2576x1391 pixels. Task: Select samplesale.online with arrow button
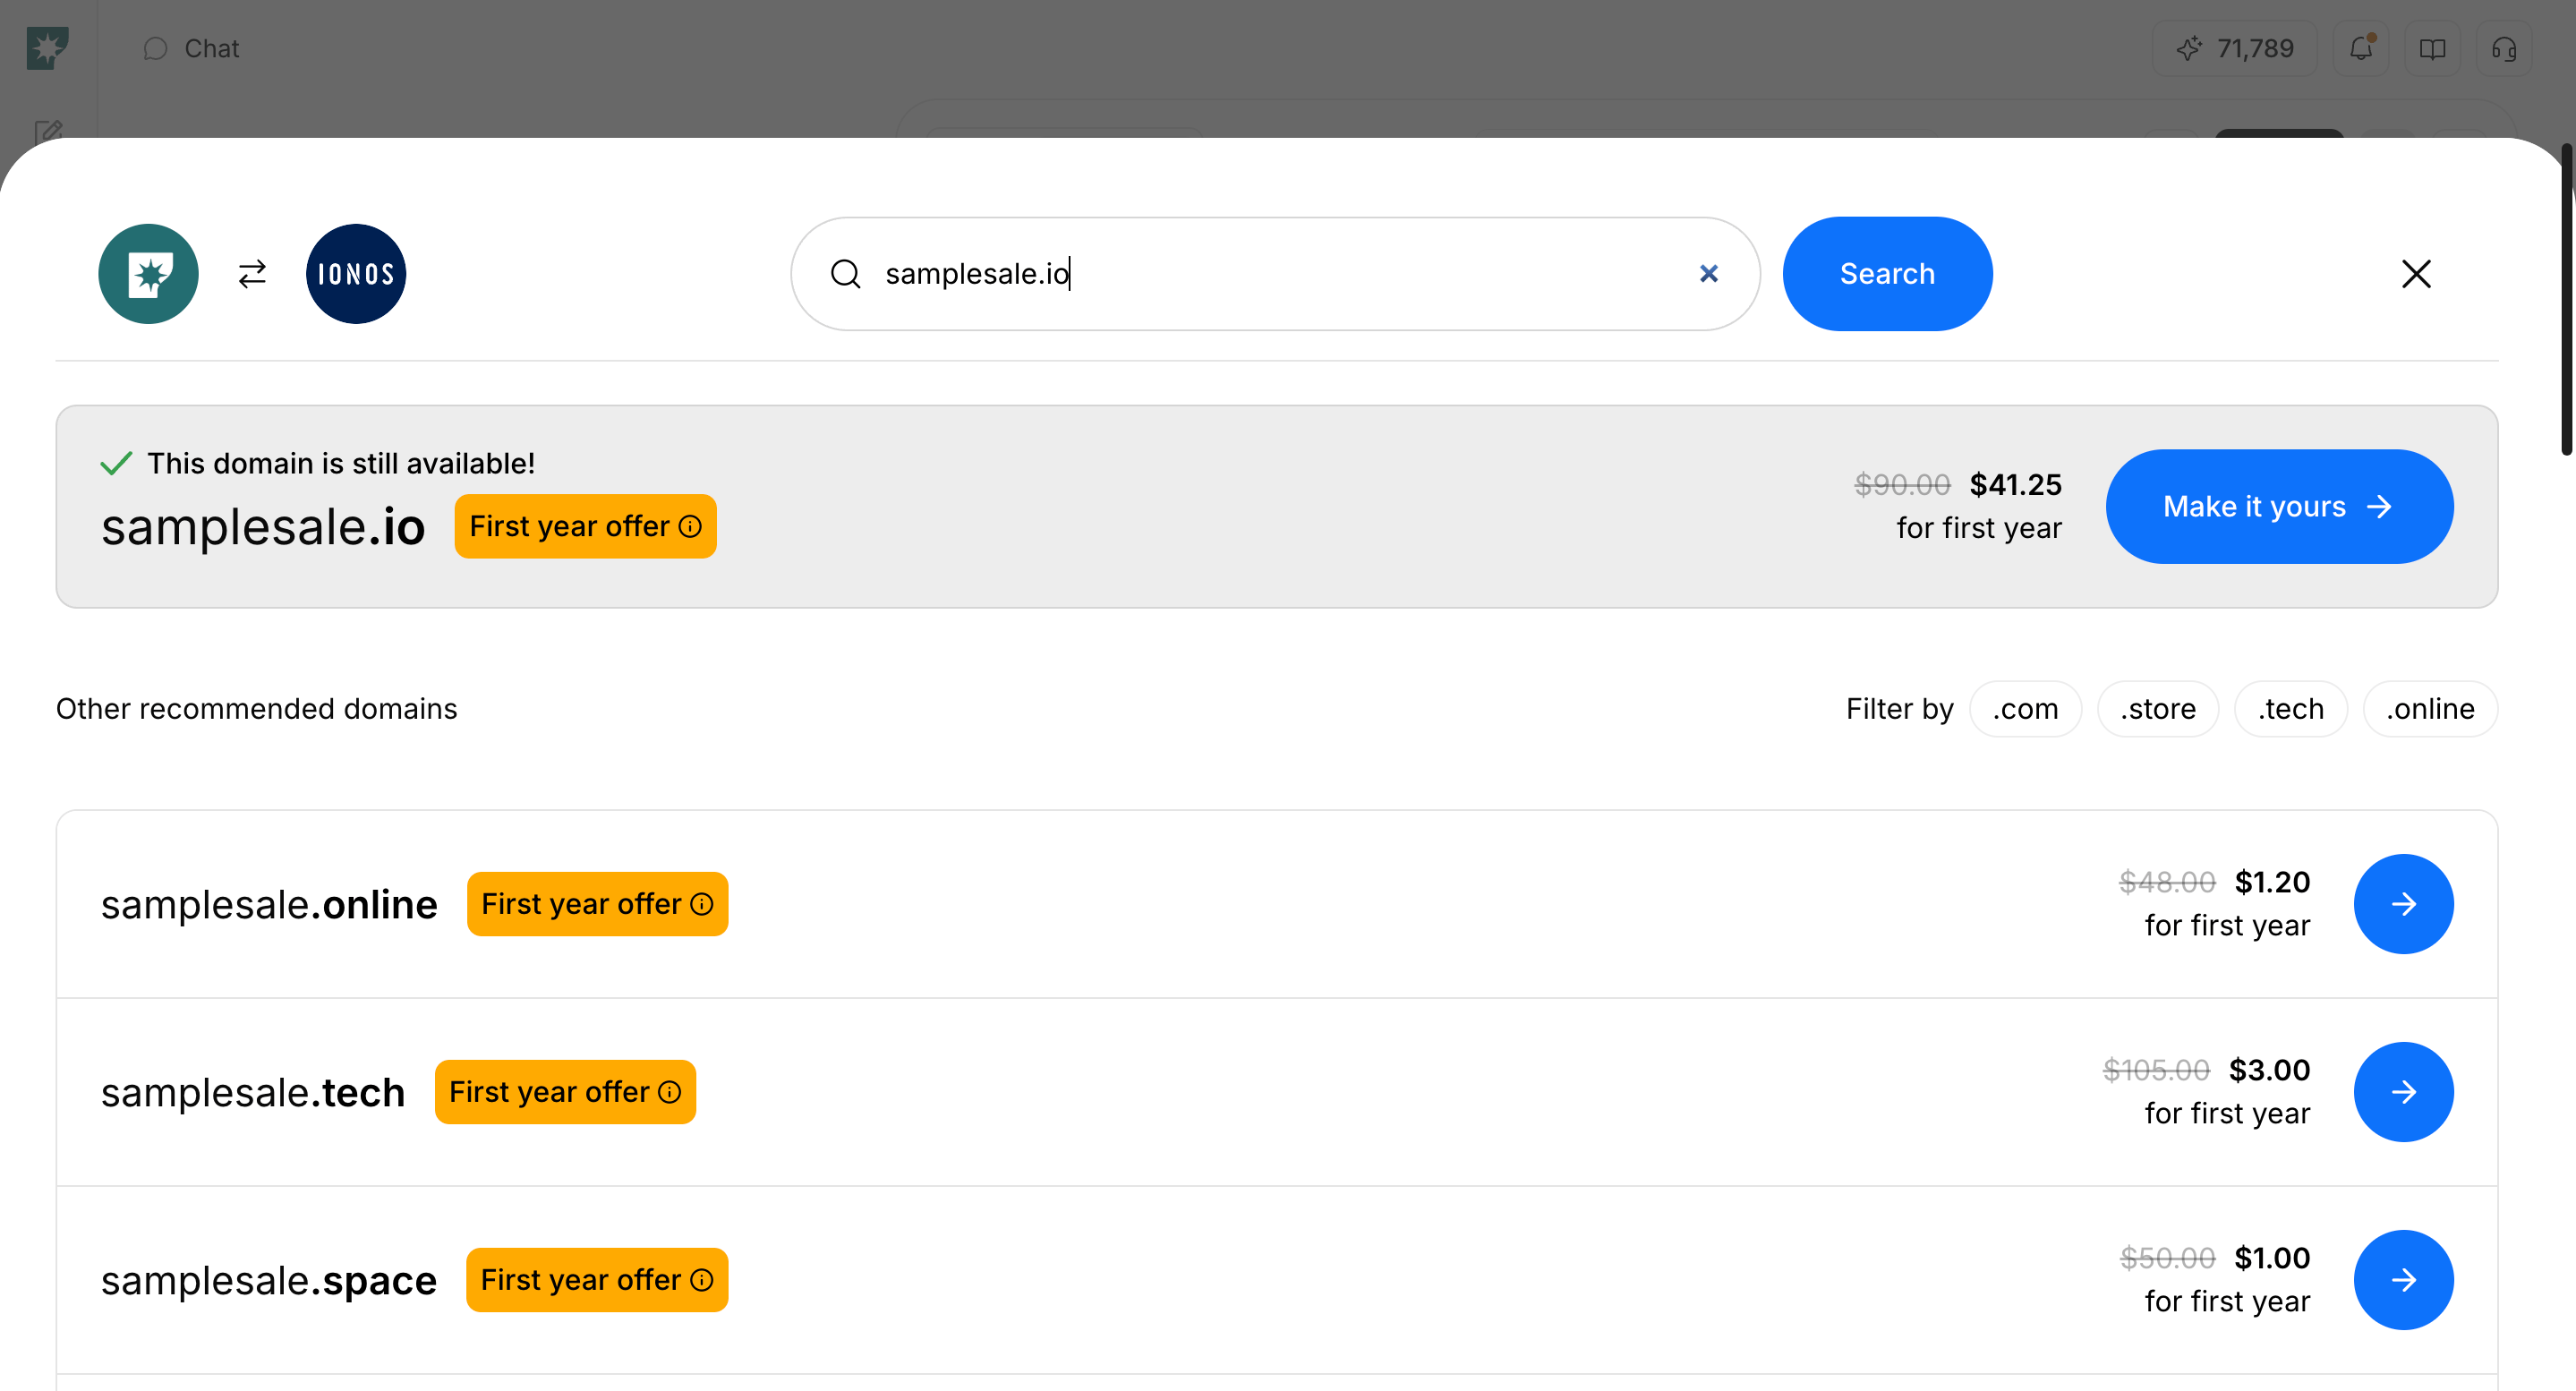[2403, 904]
